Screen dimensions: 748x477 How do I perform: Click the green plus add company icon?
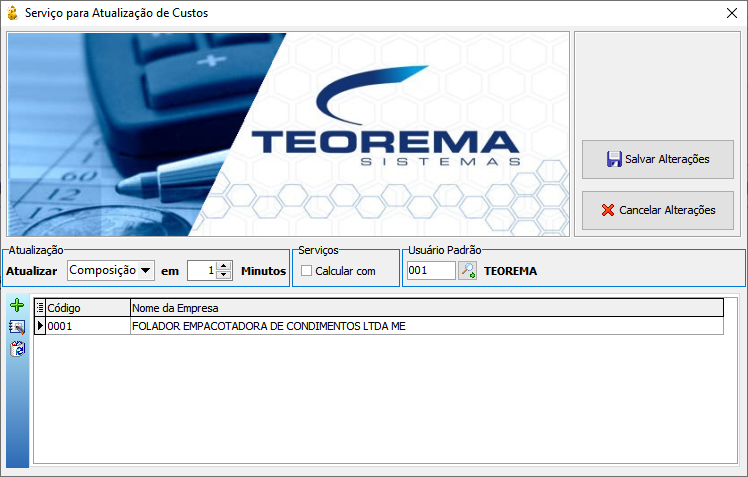[17, 305]
